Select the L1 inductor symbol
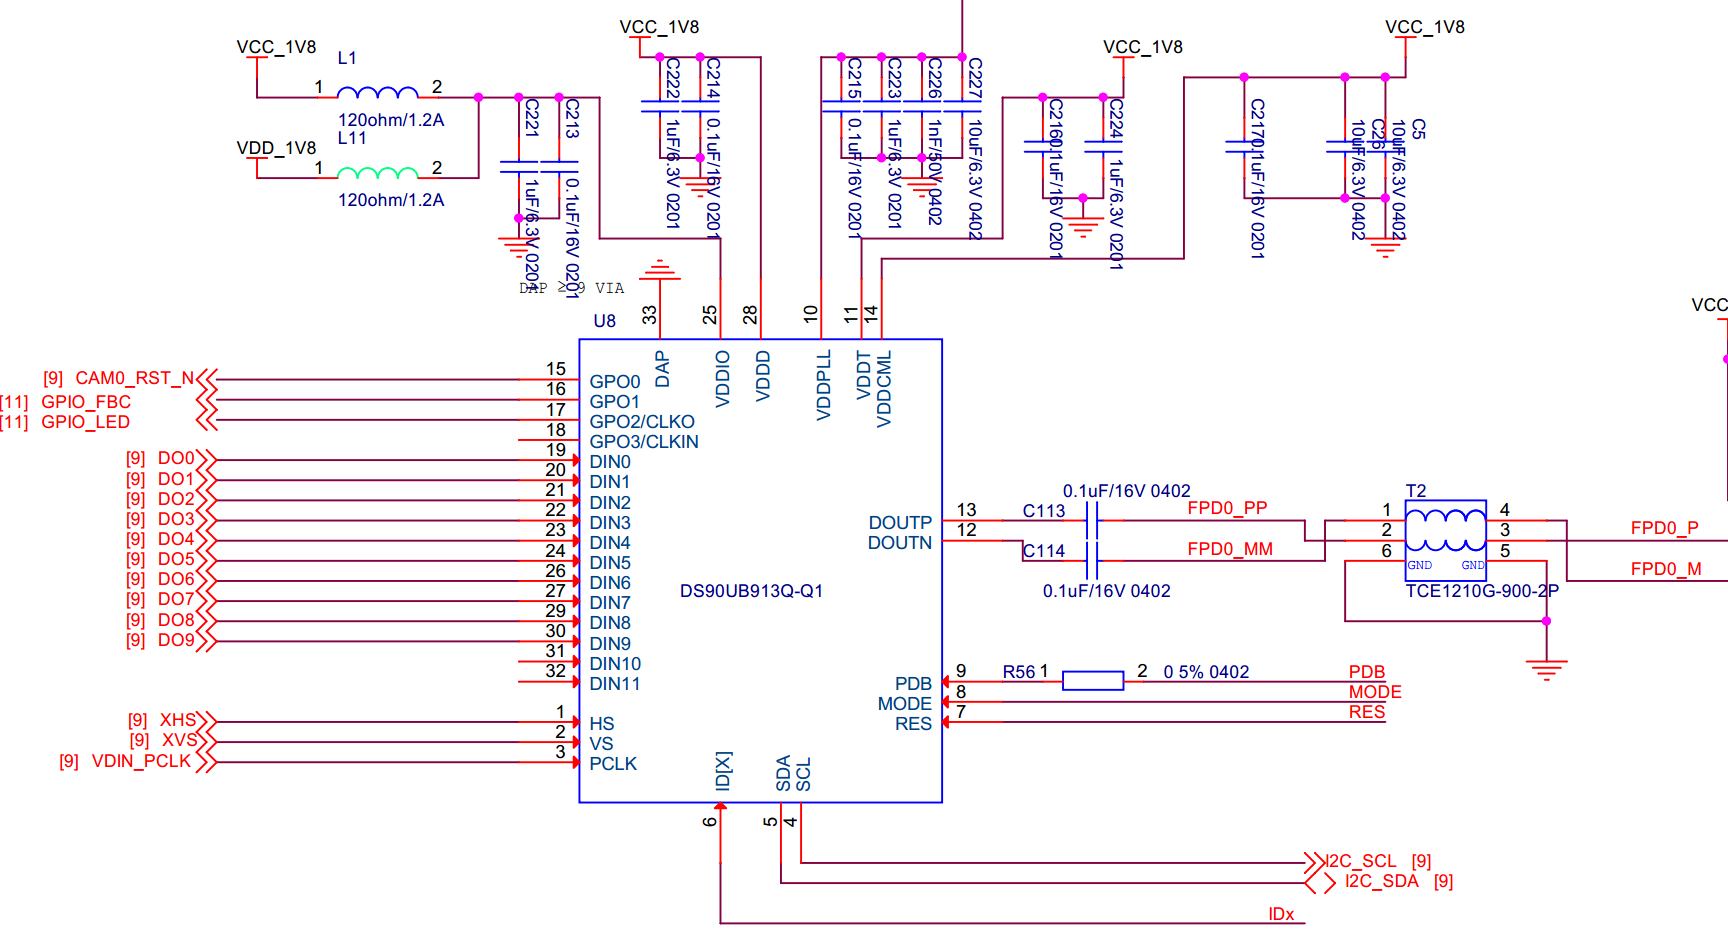Viewport: 1728px width, 945px height. [x=377, y=93]
